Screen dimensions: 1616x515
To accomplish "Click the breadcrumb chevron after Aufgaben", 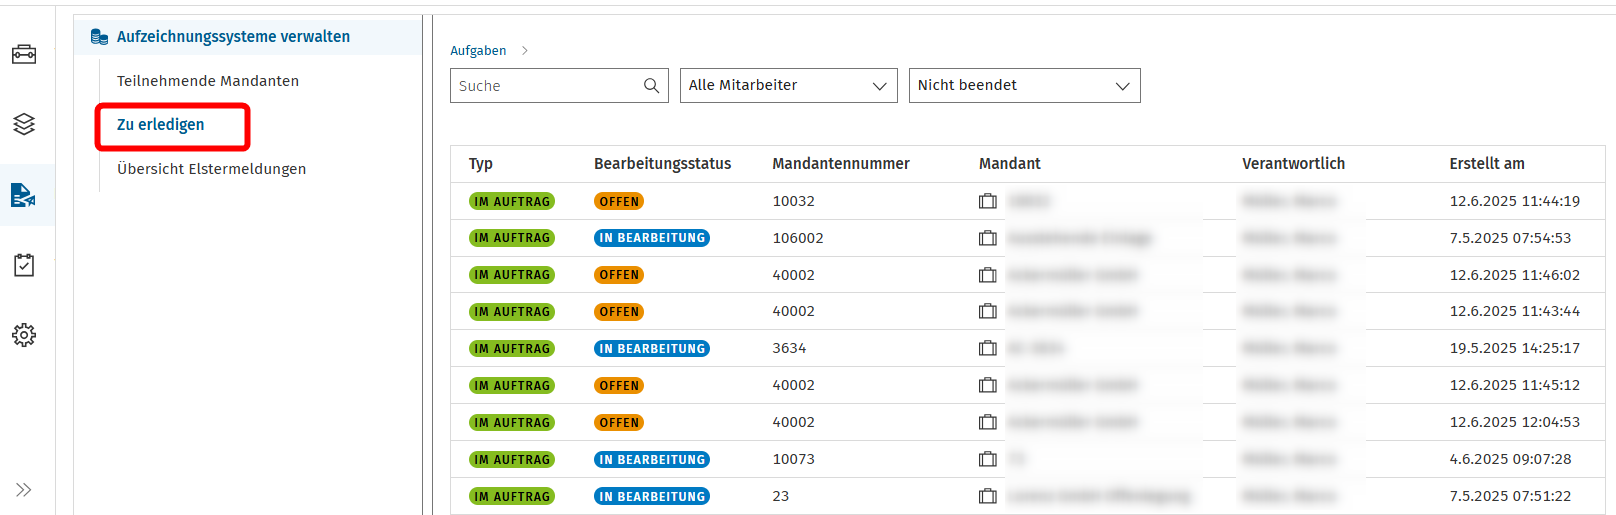I will tap(524, 50).
